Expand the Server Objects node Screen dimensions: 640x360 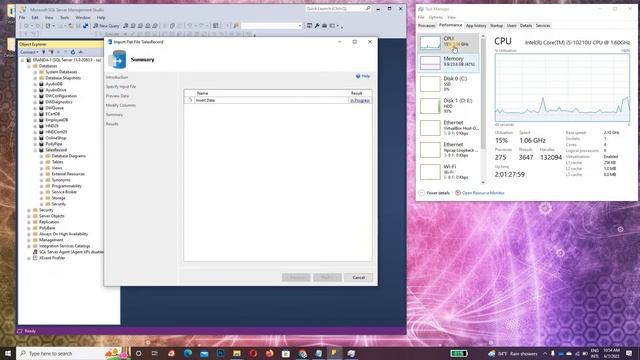point(29,216)
